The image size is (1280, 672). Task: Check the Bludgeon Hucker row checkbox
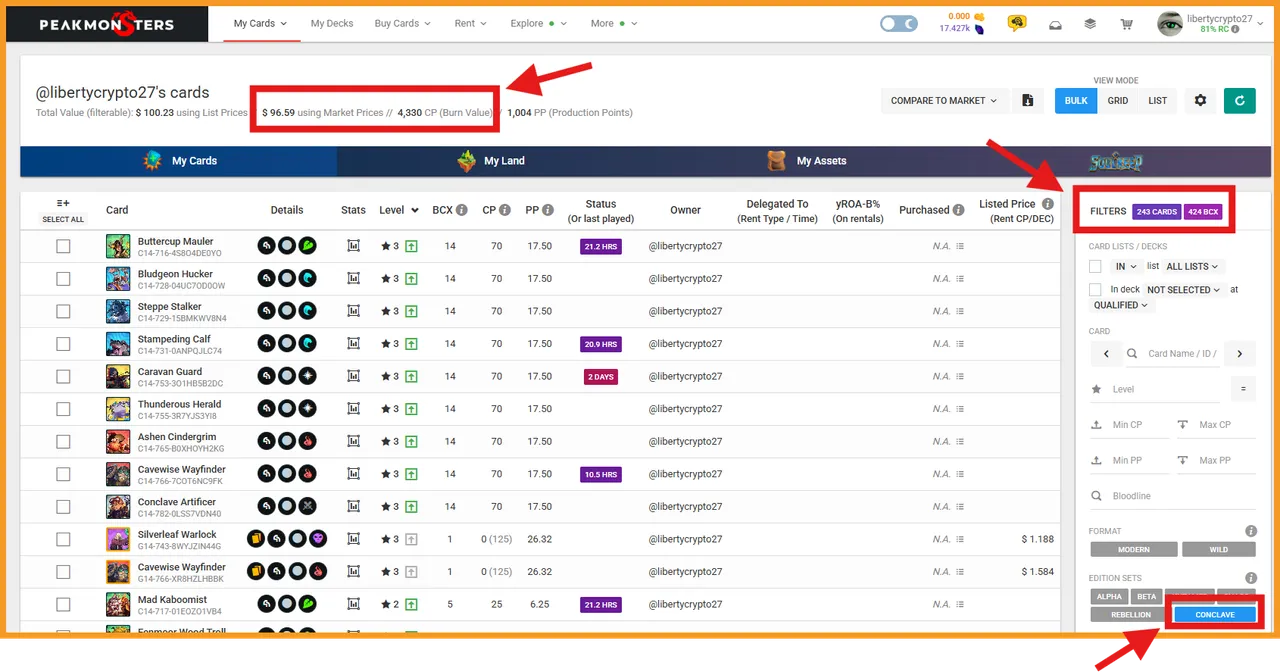click(63, 279)
